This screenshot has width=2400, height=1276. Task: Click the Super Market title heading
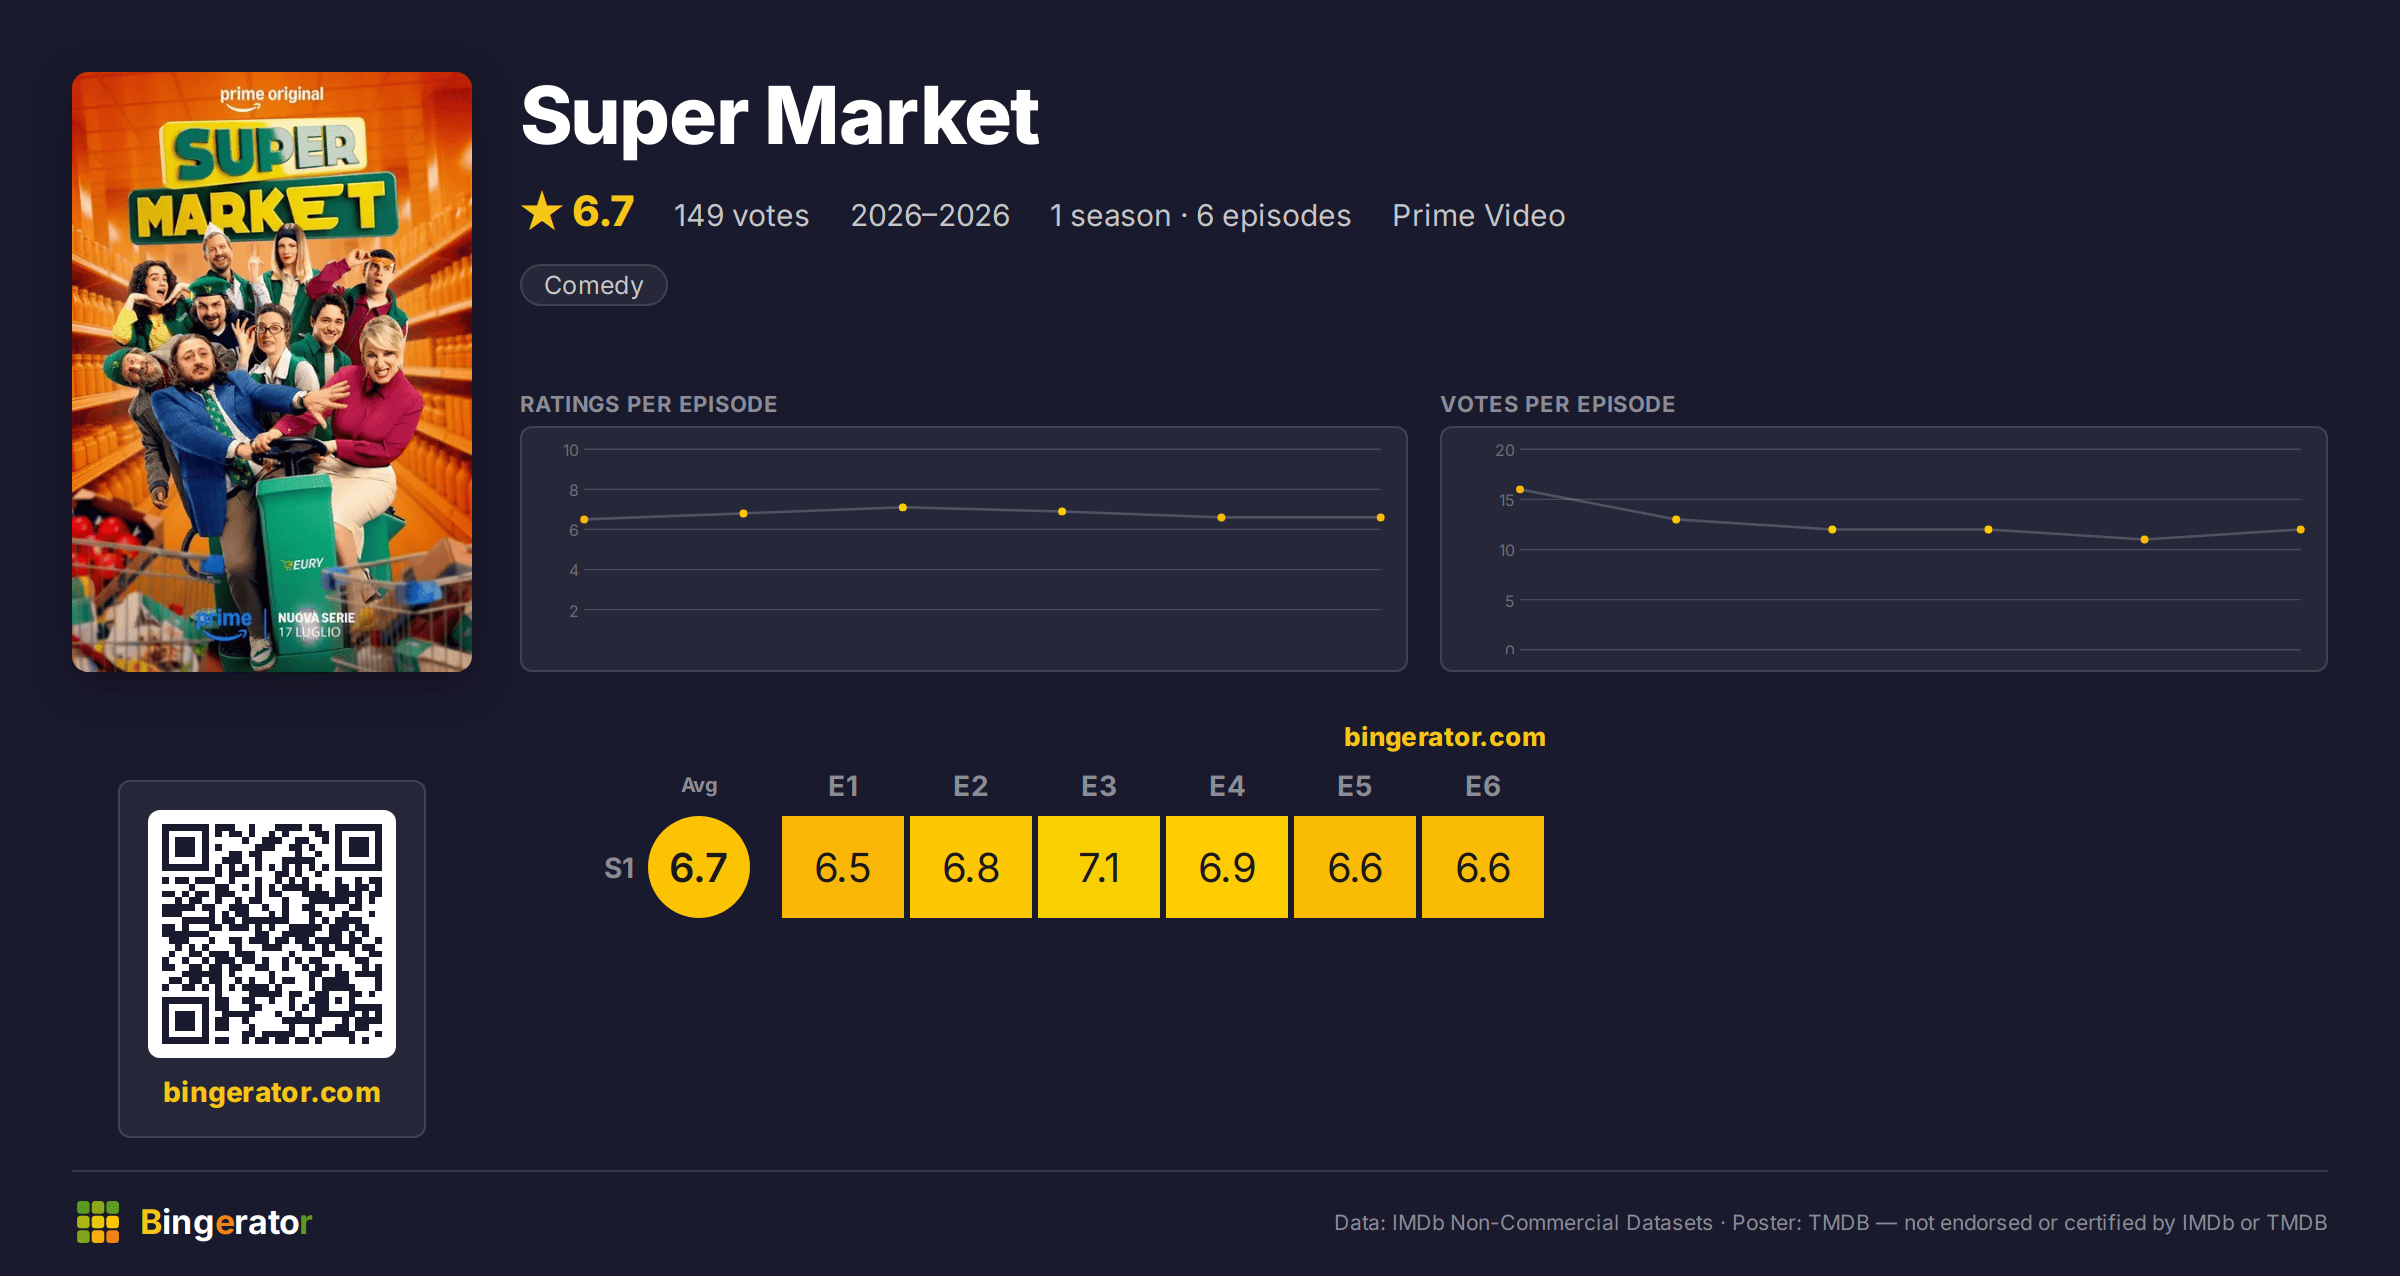[x=780, y=116]
